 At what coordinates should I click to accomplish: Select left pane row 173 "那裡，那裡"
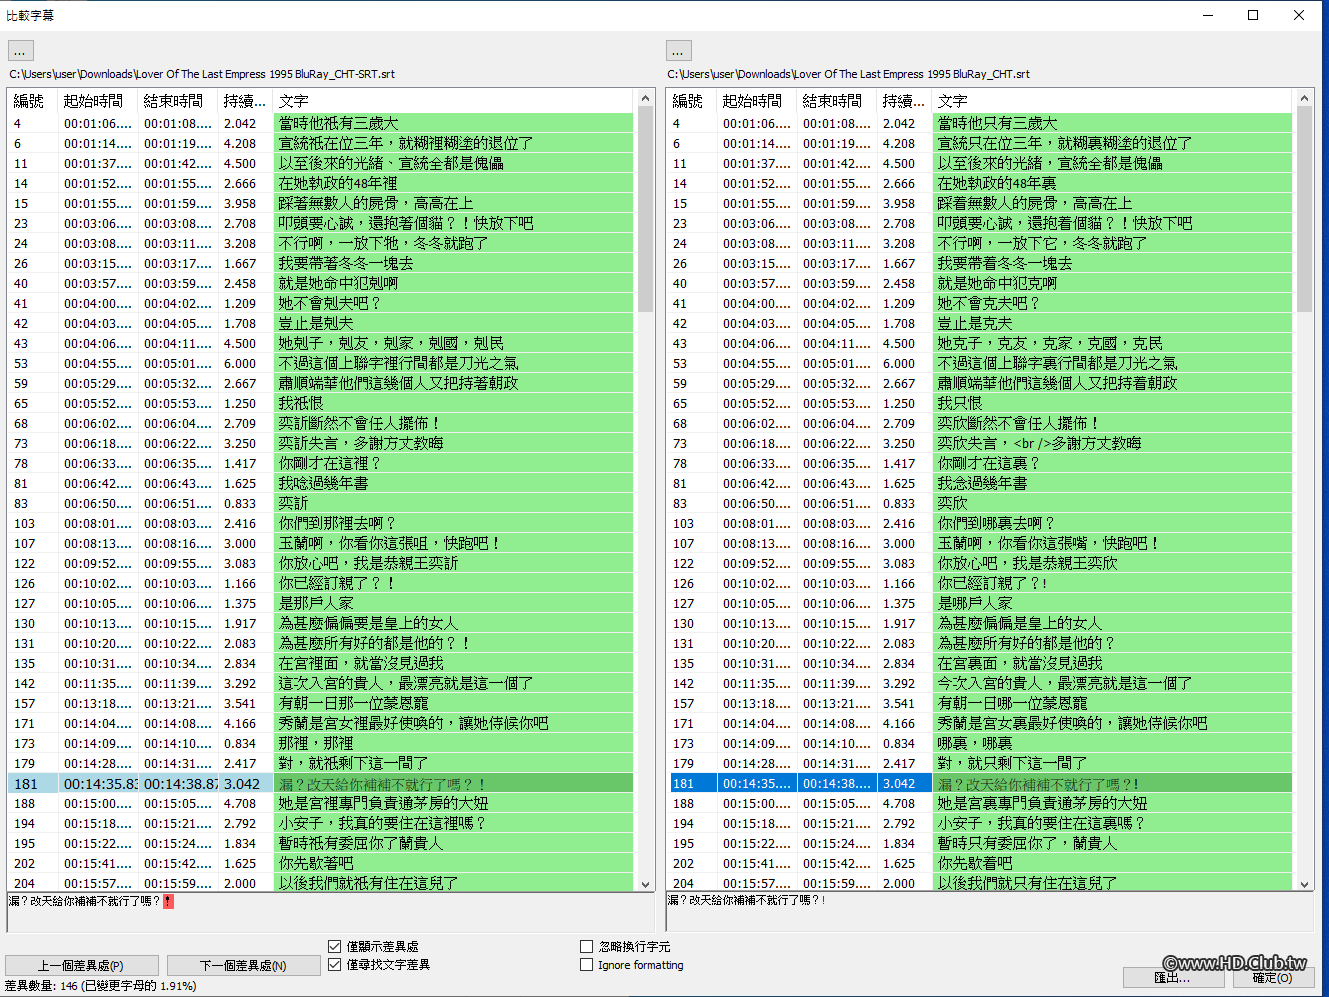320,743
